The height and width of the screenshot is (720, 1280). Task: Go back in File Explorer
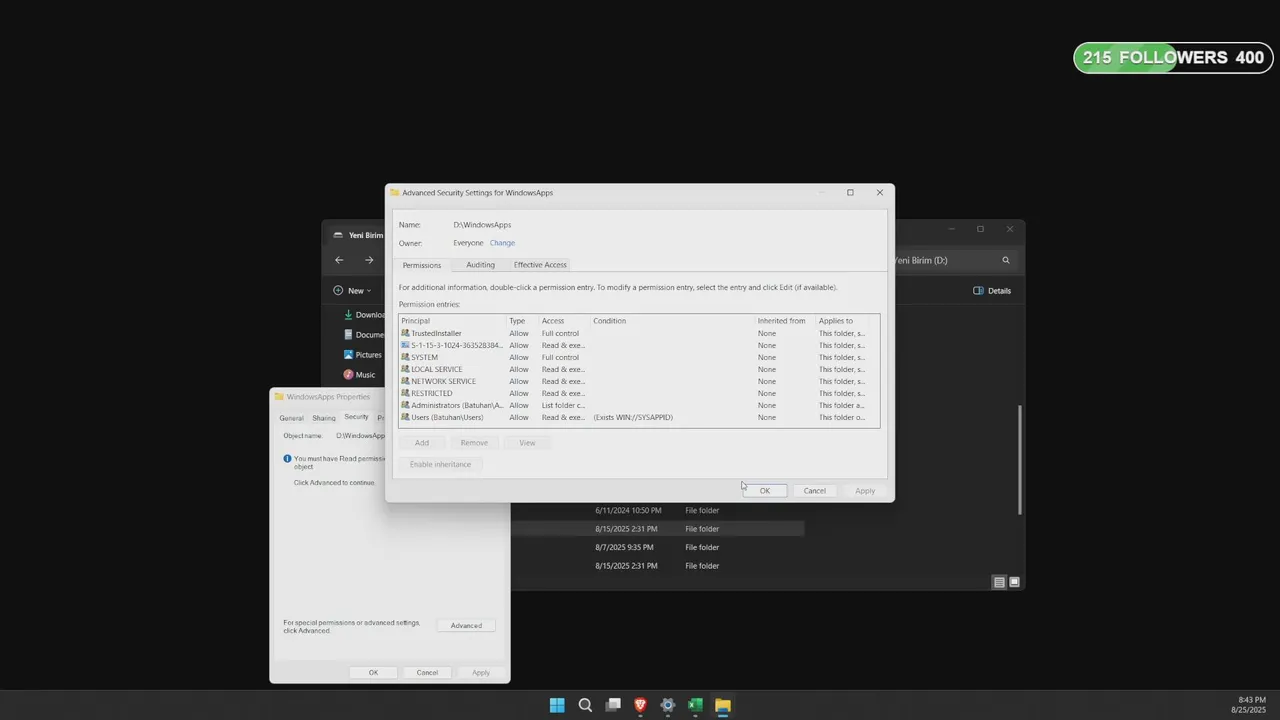coord(339,260)
